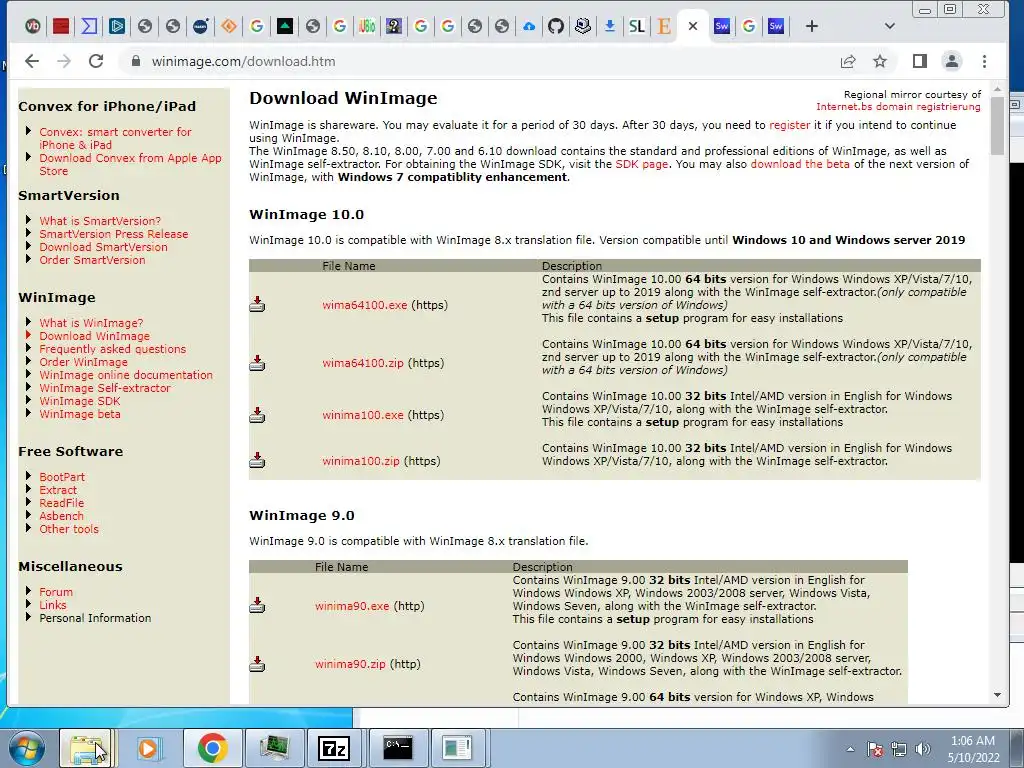Click the taskbar clock showing 1:06 AM
This screenshot has height=768, width=1024.
pyautogui.click(x=973, y=749)
